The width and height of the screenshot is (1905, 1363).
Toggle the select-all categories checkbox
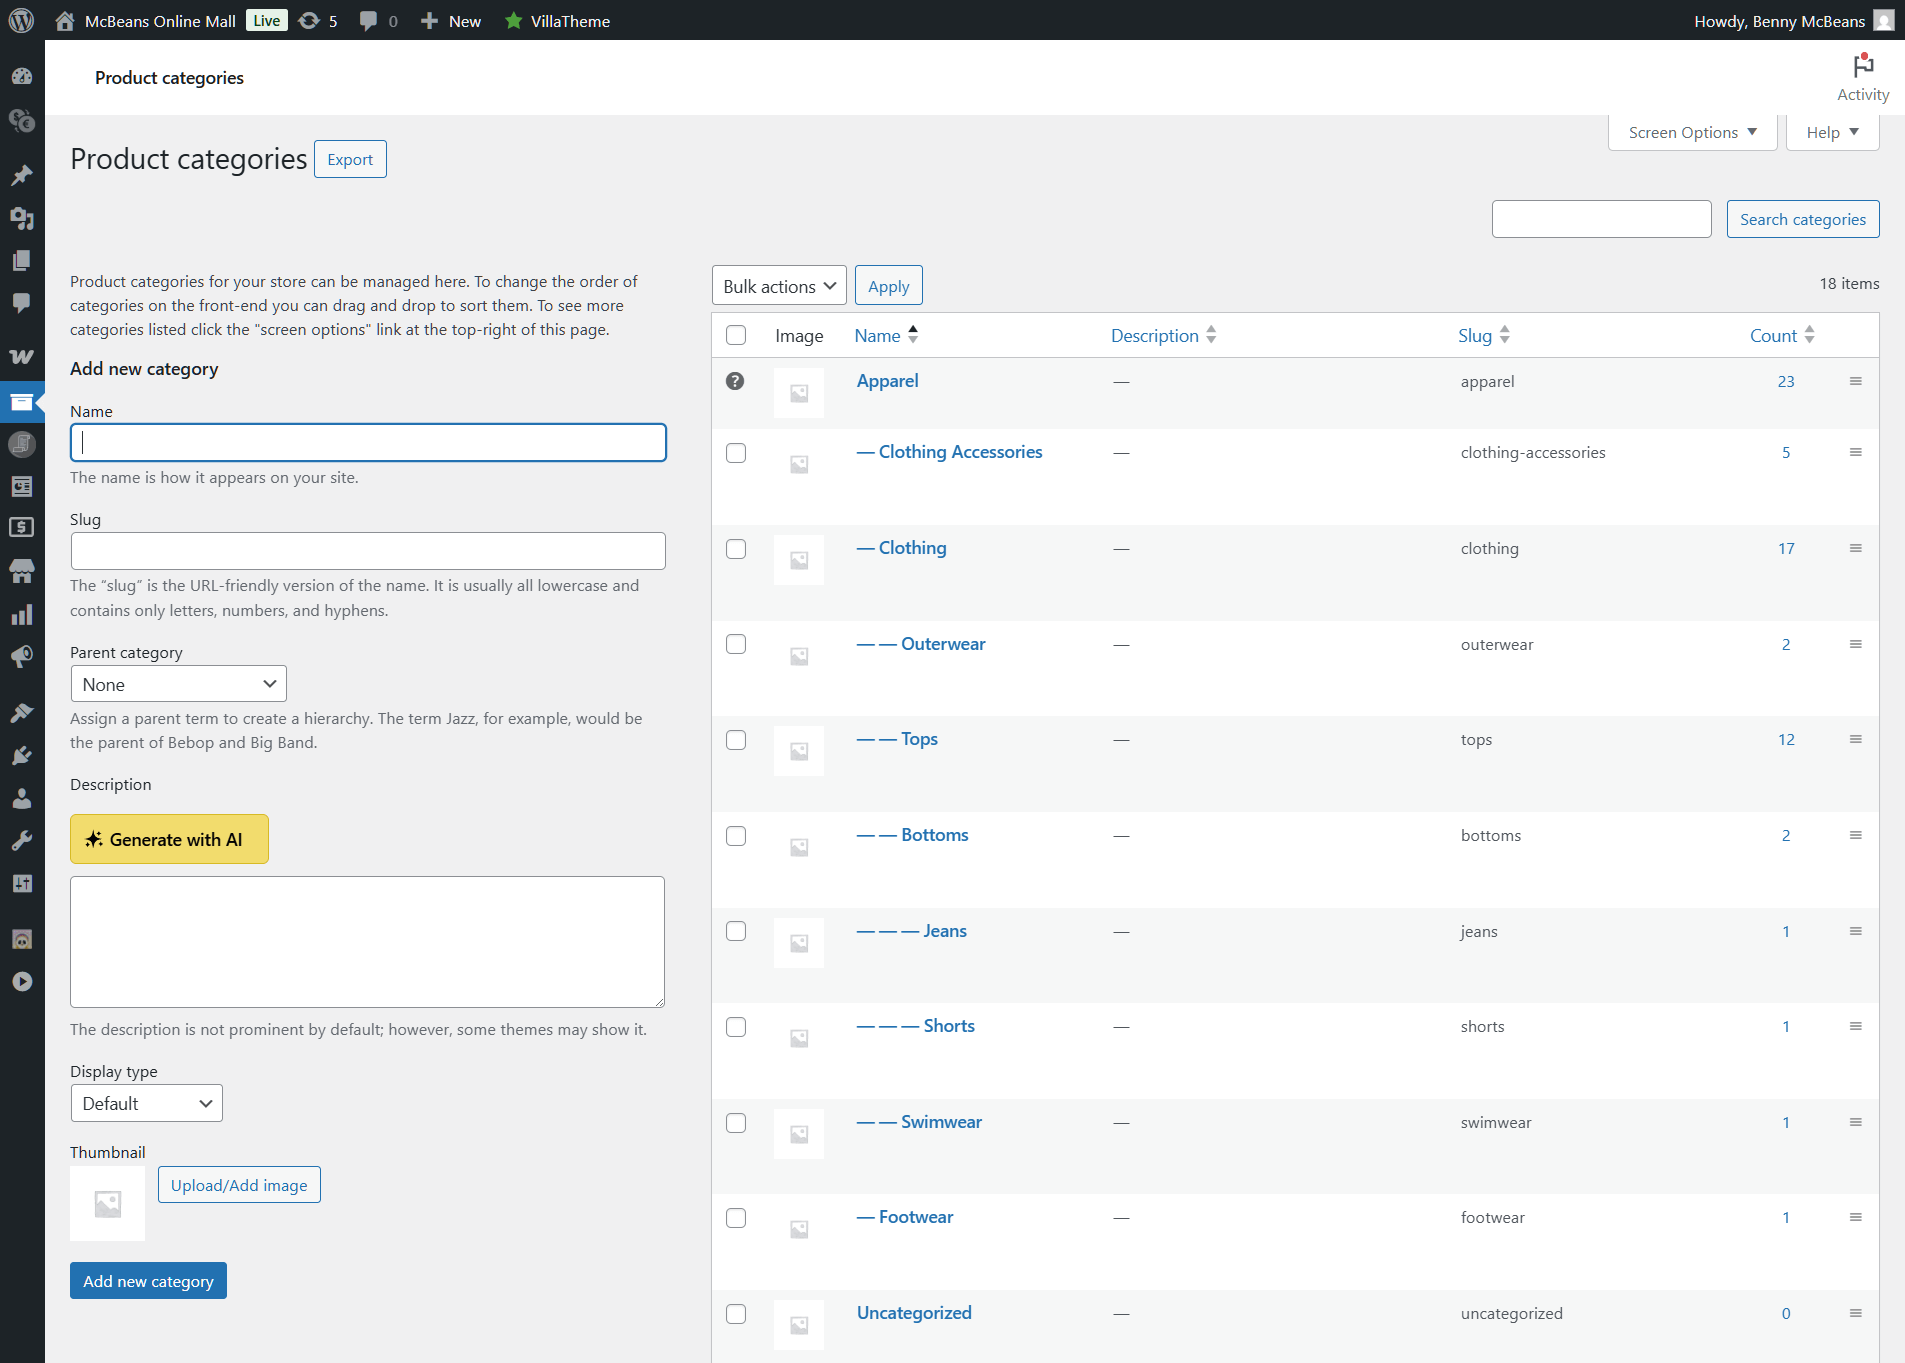[736, 335]
